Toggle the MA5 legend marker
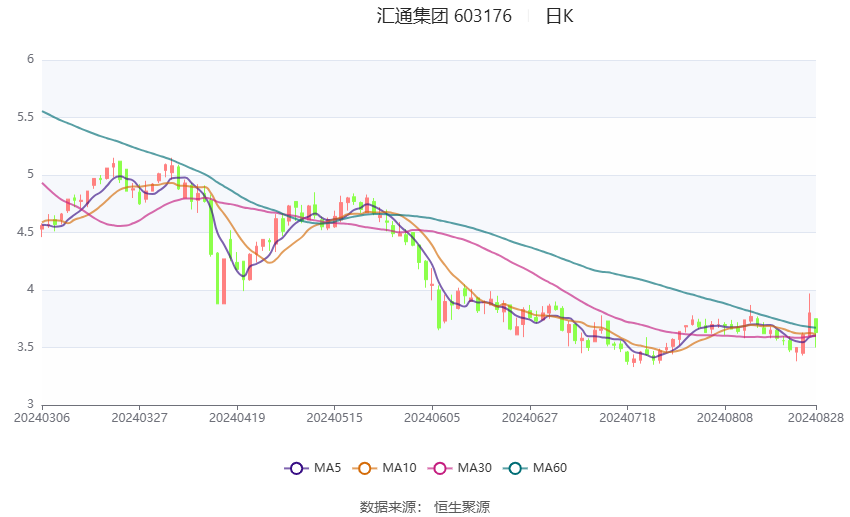The width and height of the screenshot is (850, 517). 297,468
